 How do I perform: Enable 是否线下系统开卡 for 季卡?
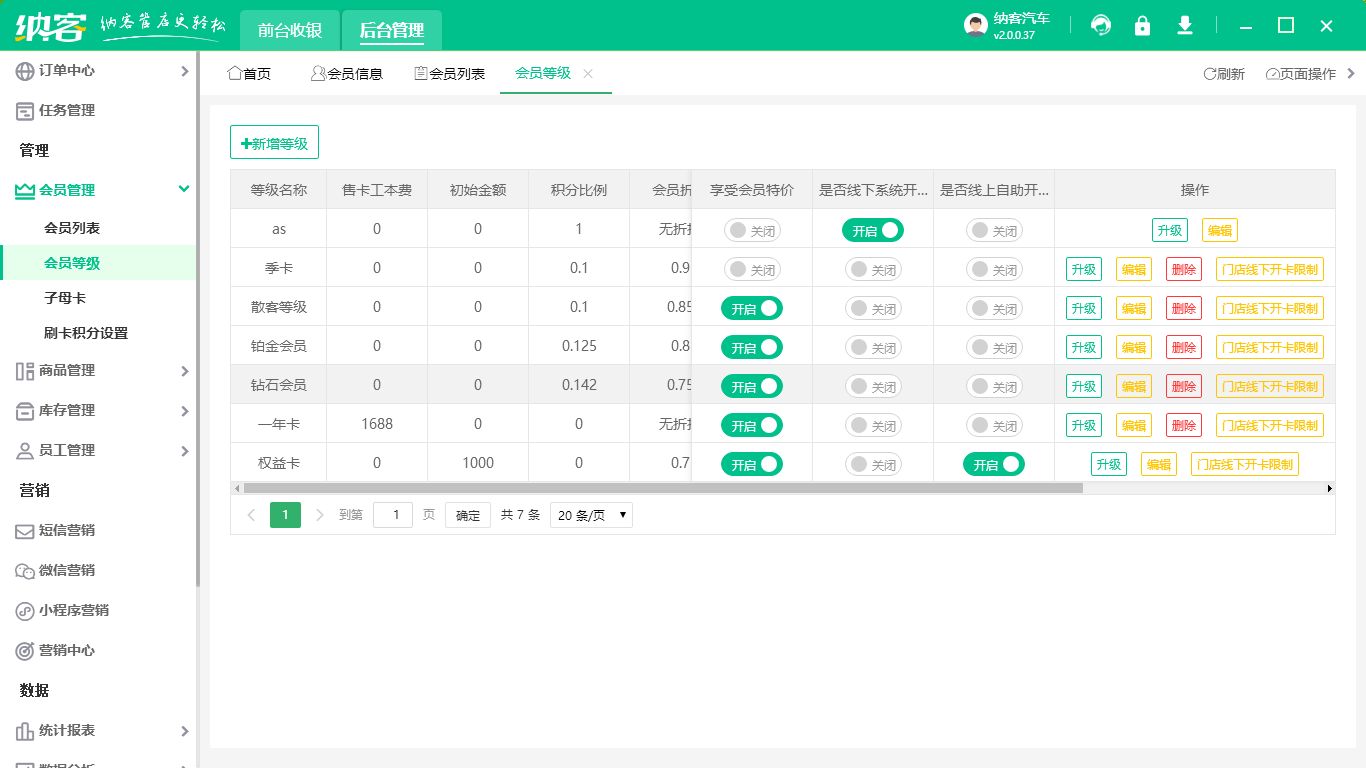coord(873,268)
